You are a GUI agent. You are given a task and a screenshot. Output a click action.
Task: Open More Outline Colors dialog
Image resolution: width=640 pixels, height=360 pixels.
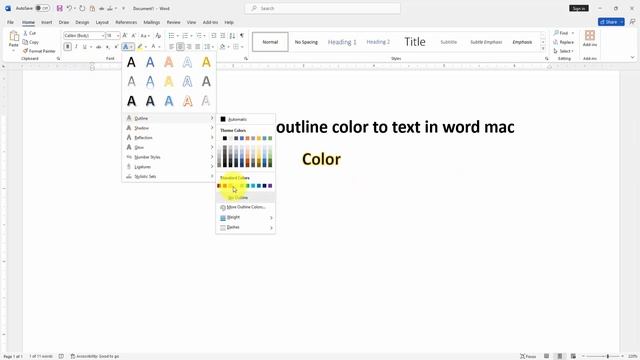[x=246, y=207]
